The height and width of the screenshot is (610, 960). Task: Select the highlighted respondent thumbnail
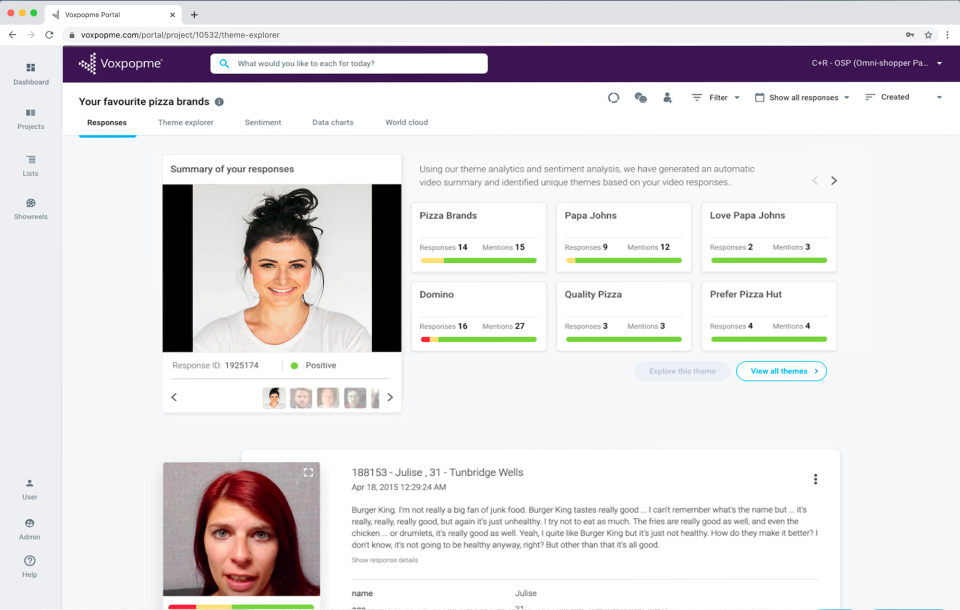click(273, 397)
